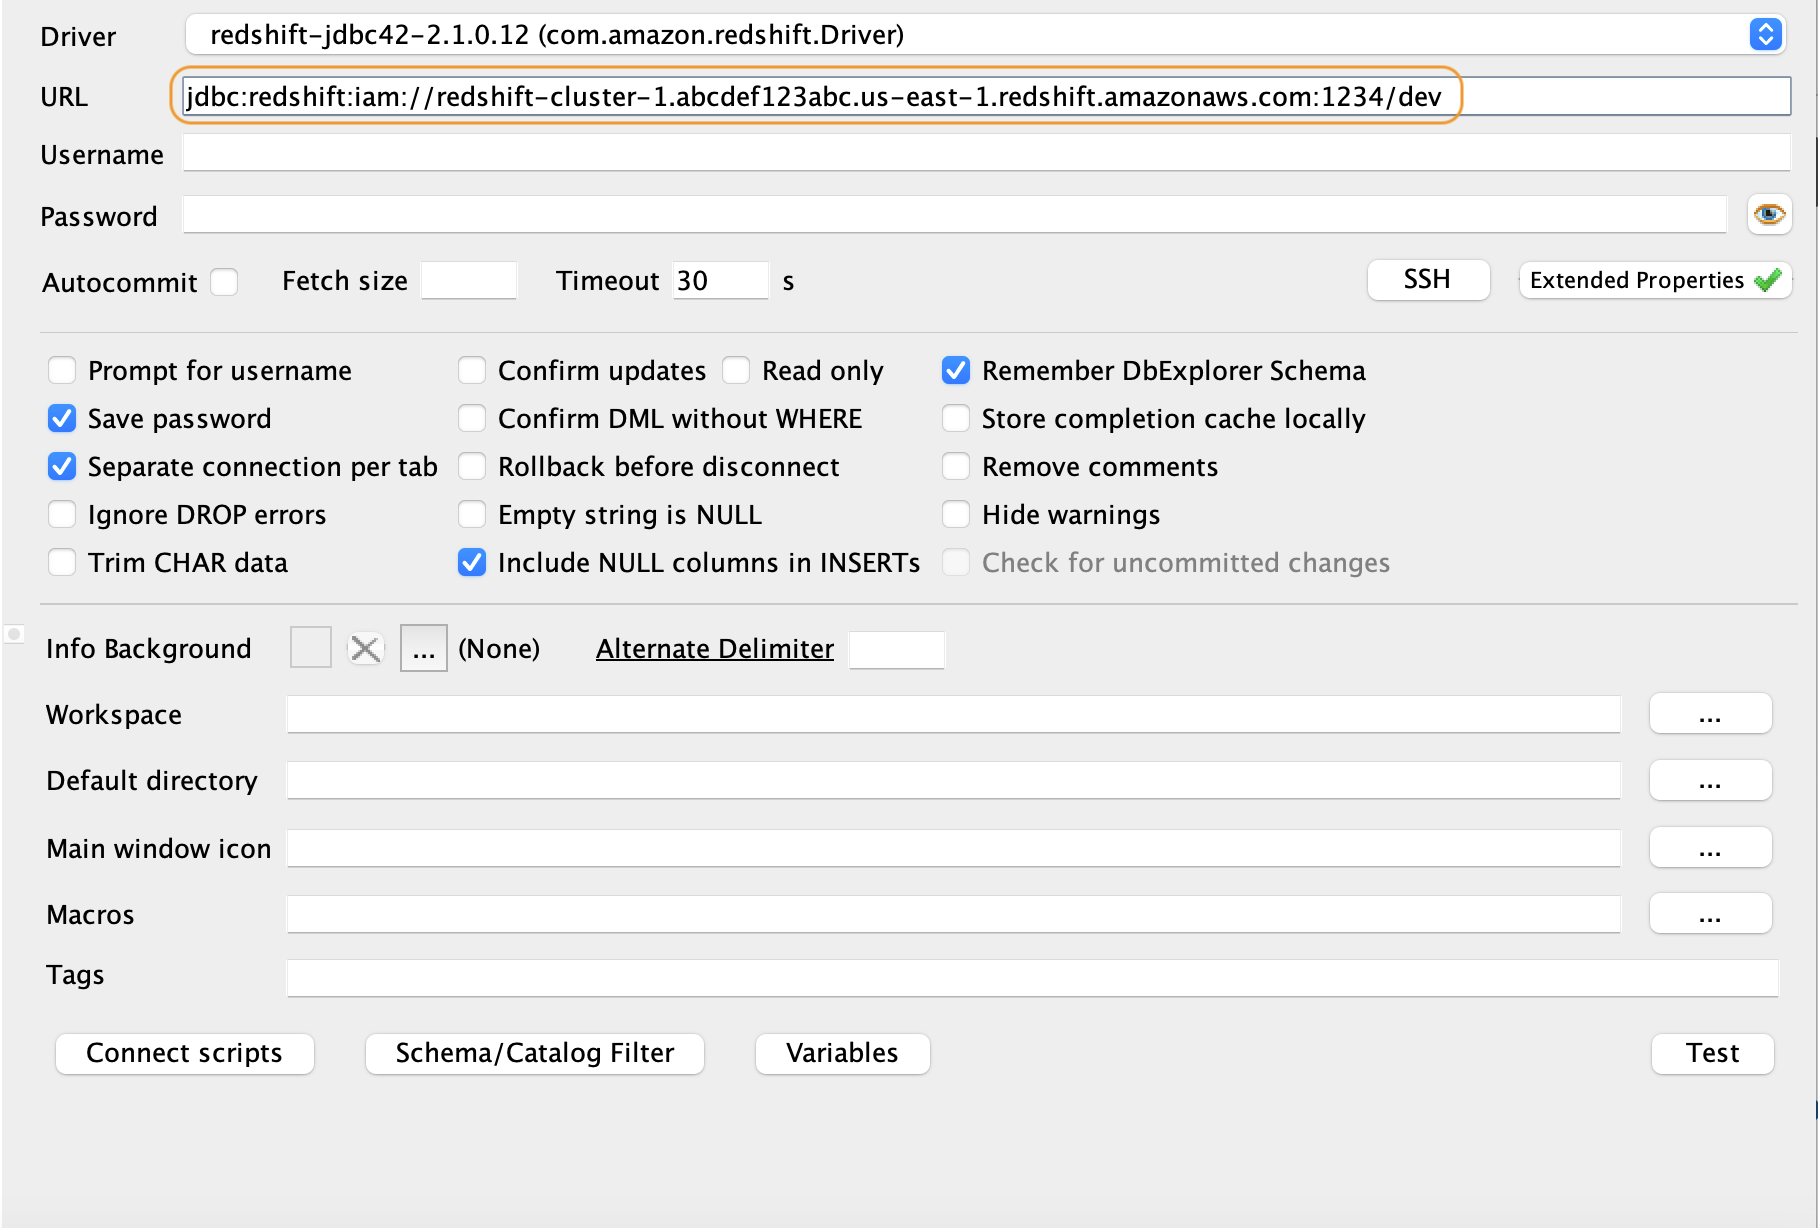1818x1228 pixels.
Task: Toggle Remember DbExplorer Schema
Action: point(955,370)
